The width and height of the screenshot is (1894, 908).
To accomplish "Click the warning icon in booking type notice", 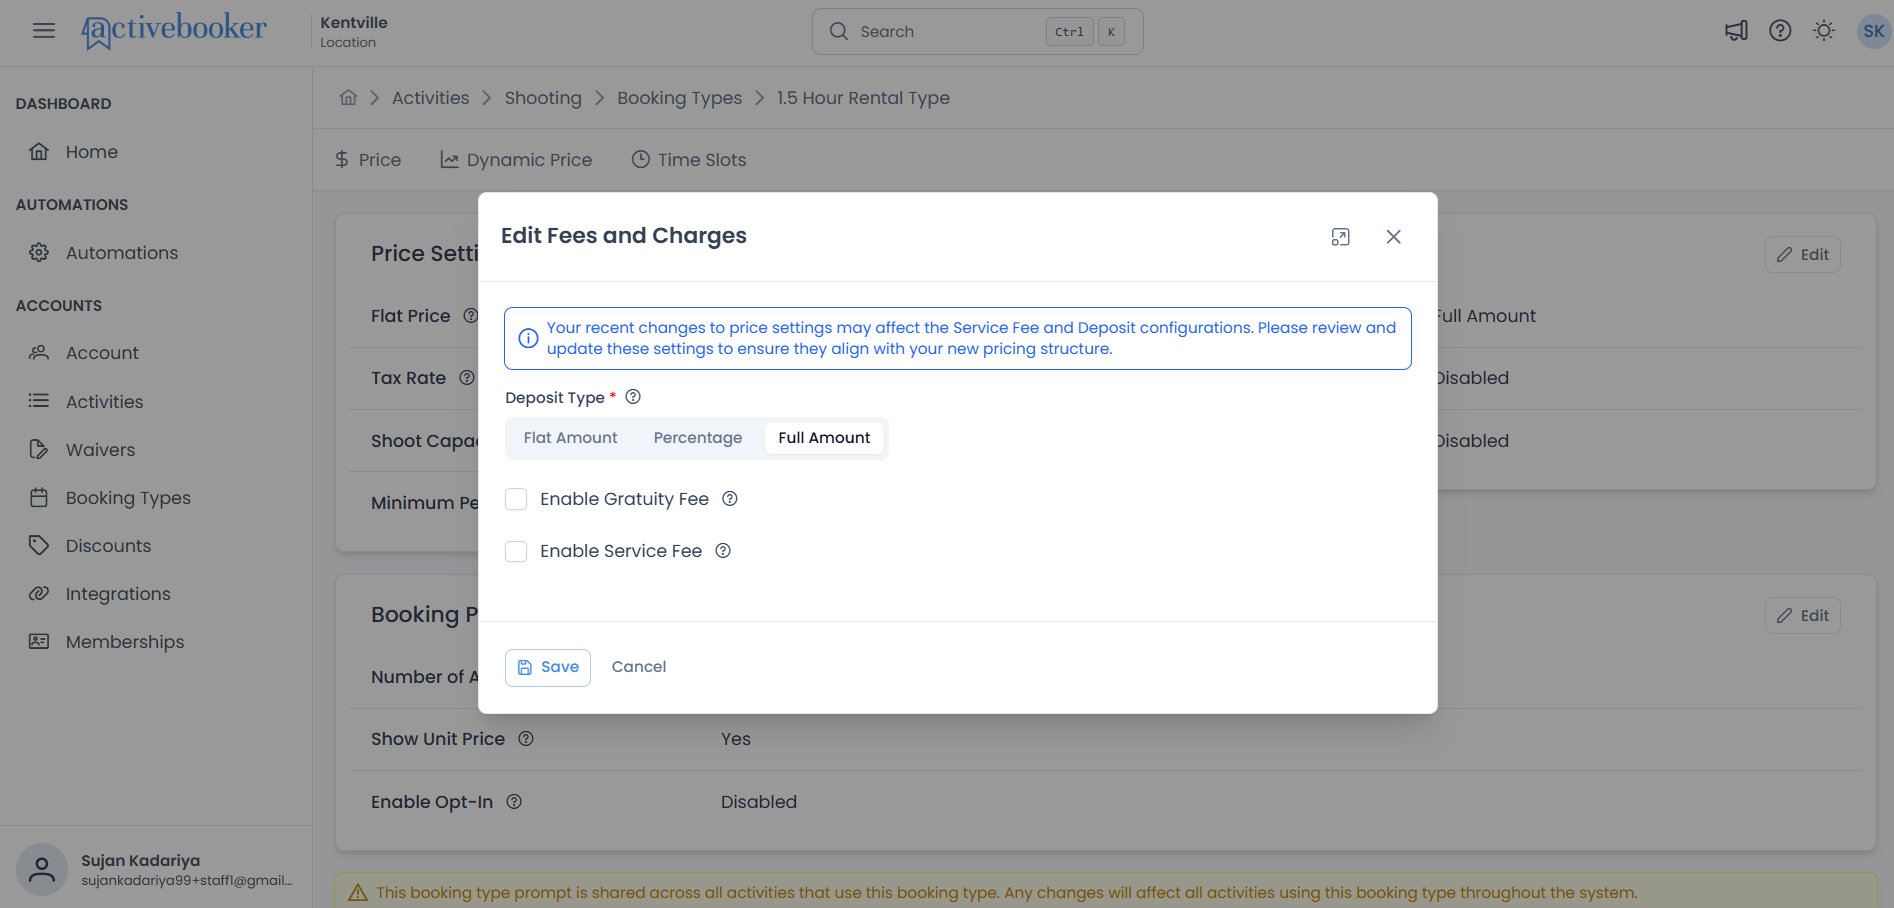I will coord(357,893).
